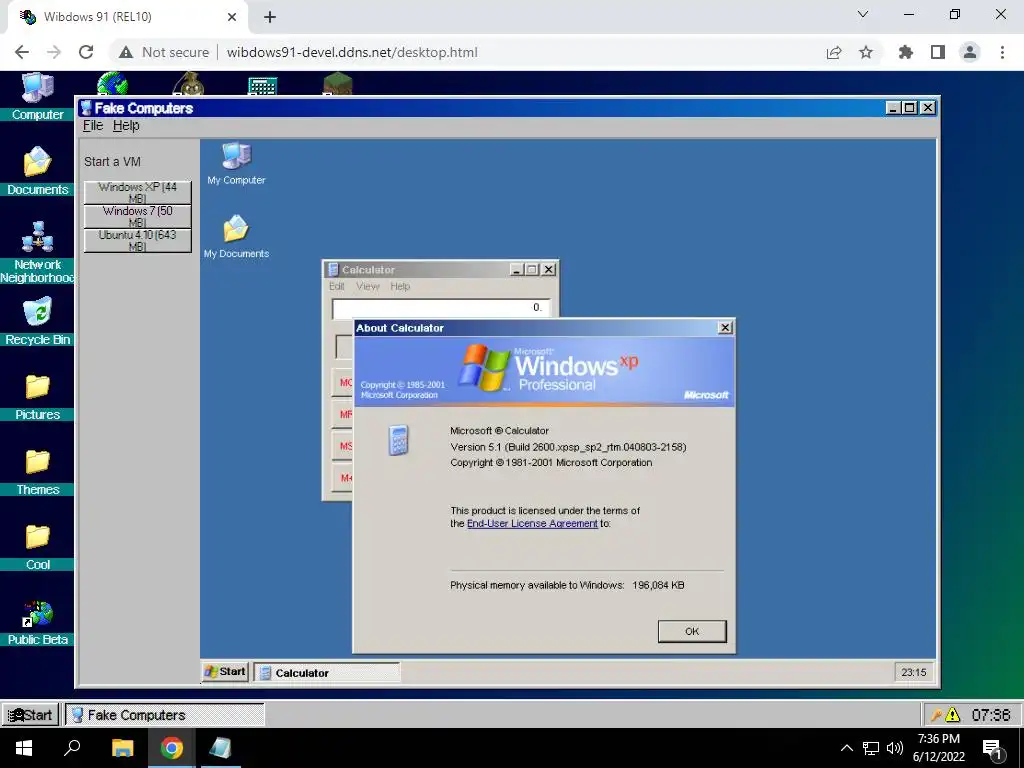The height and width of the screenshot is (768, 1024).
Task: Click the calculator icon in About dialog
Action: click(x=398, y=440)
